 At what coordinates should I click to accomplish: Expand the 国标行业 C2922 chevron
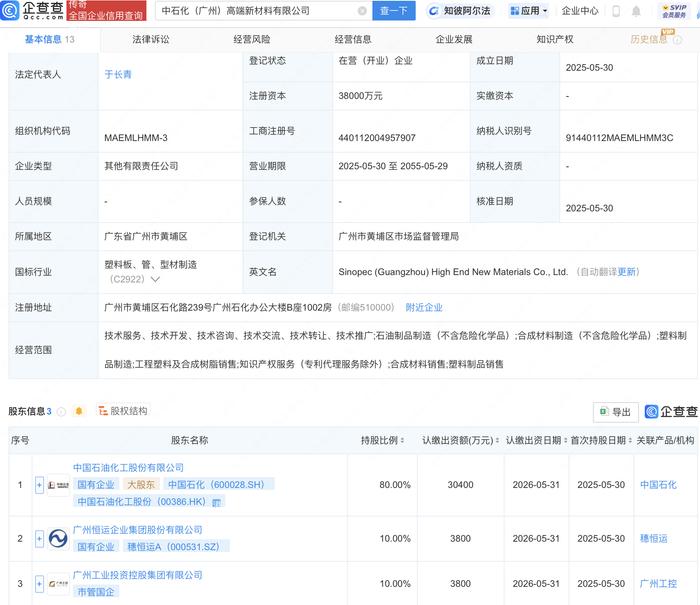[155, 280]
